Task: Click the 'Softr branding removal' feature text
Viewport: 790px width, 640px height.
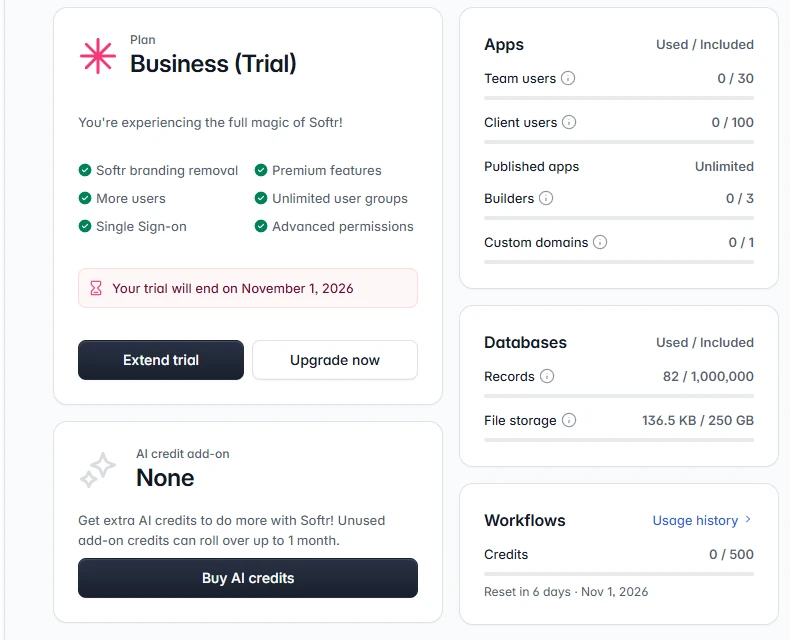Action: pyautogui.click(x=167, y=170)
